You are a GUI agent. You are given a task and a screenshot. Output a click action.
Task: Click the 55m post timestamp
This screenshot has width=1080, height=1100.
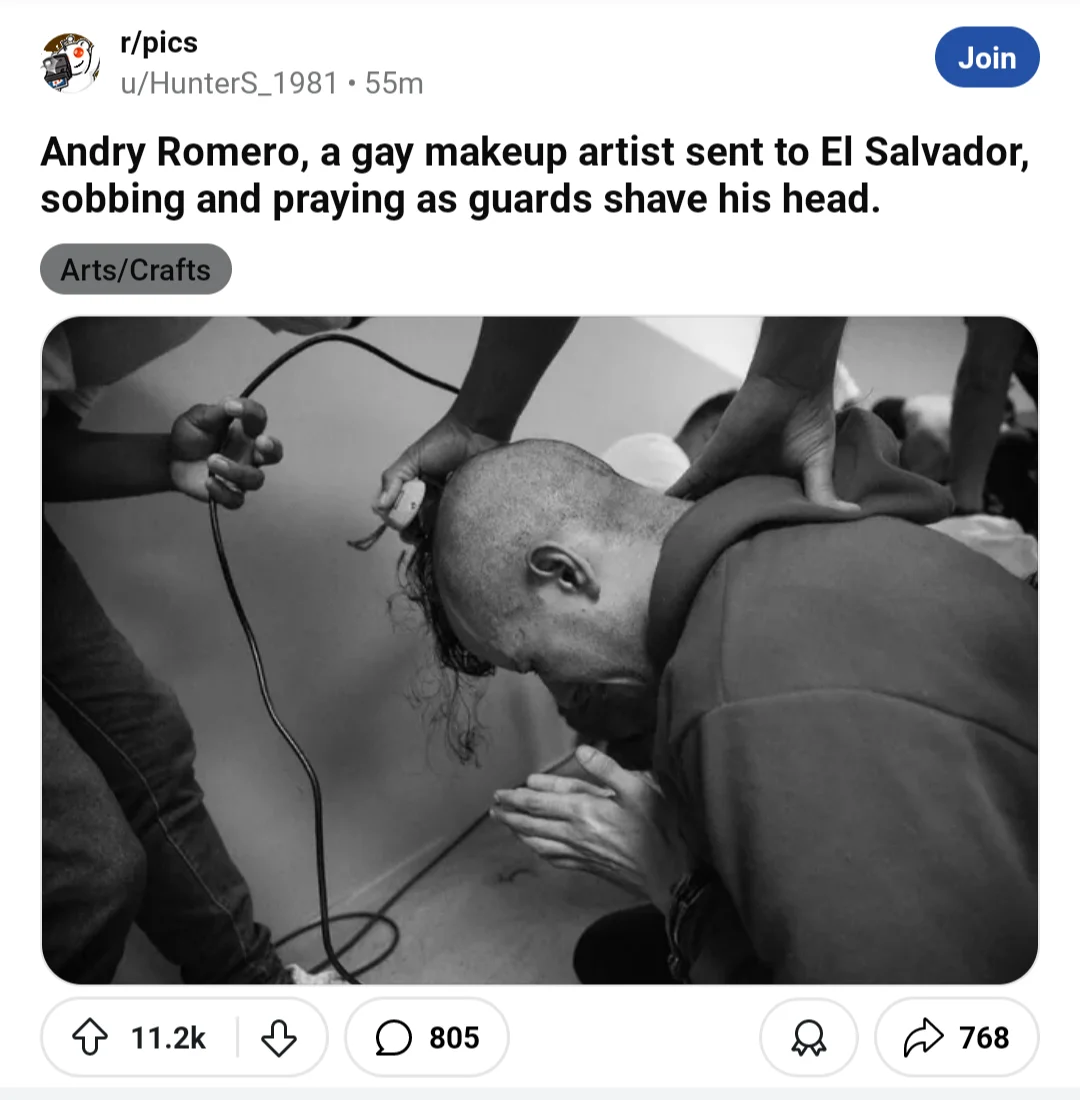[394, 83]
